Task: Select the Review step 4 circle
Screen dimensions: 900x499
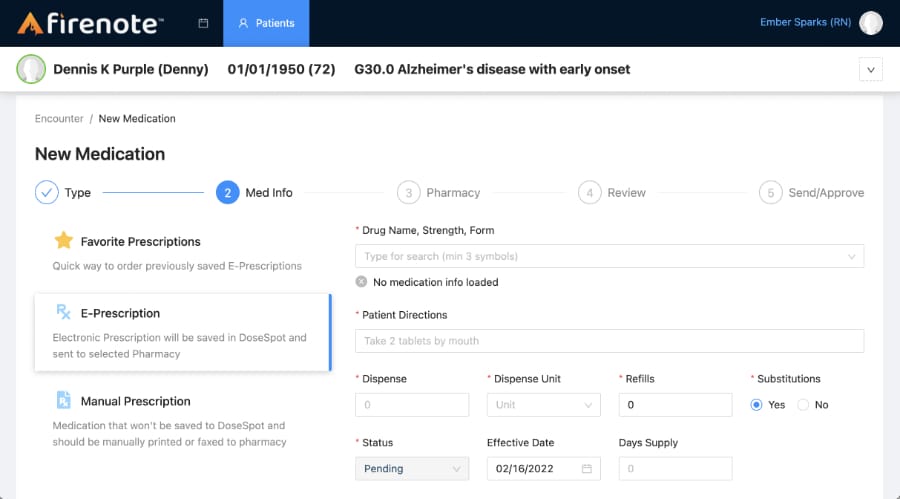Action: coord(589,192)
